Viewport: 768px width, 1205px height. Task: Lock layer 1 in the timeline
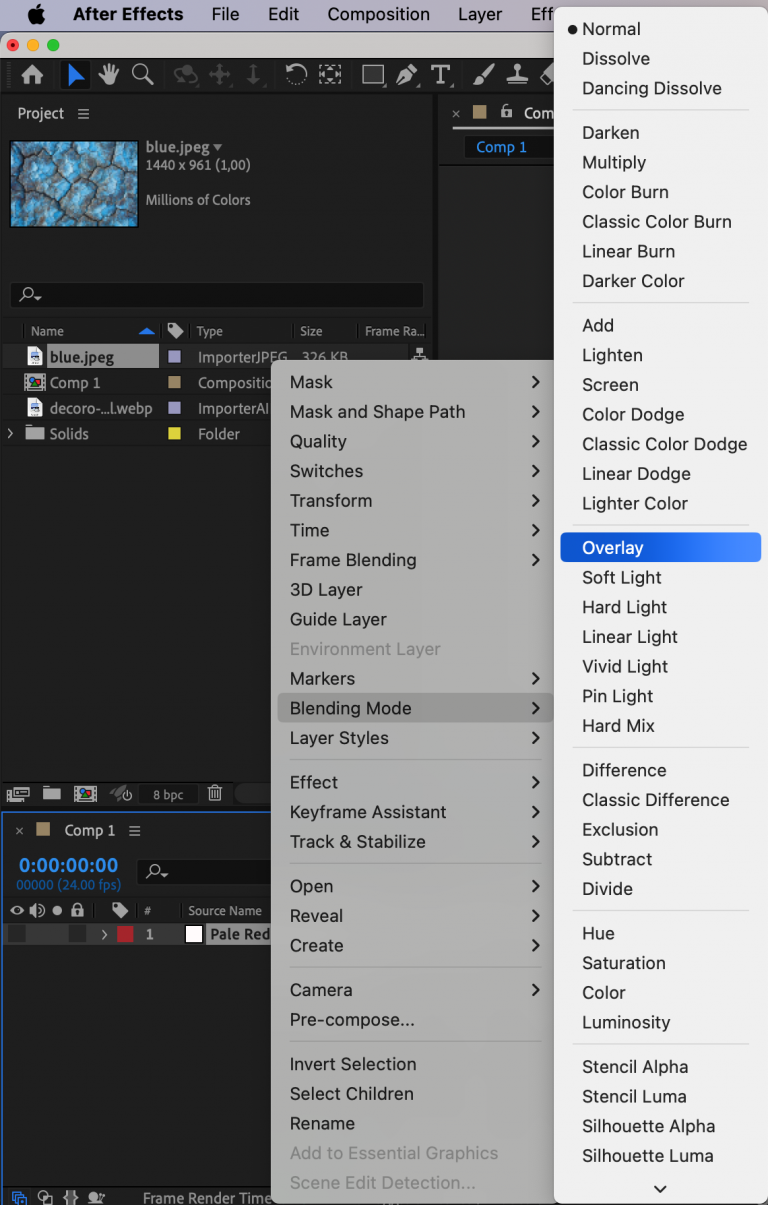click(x=76, y=934)
